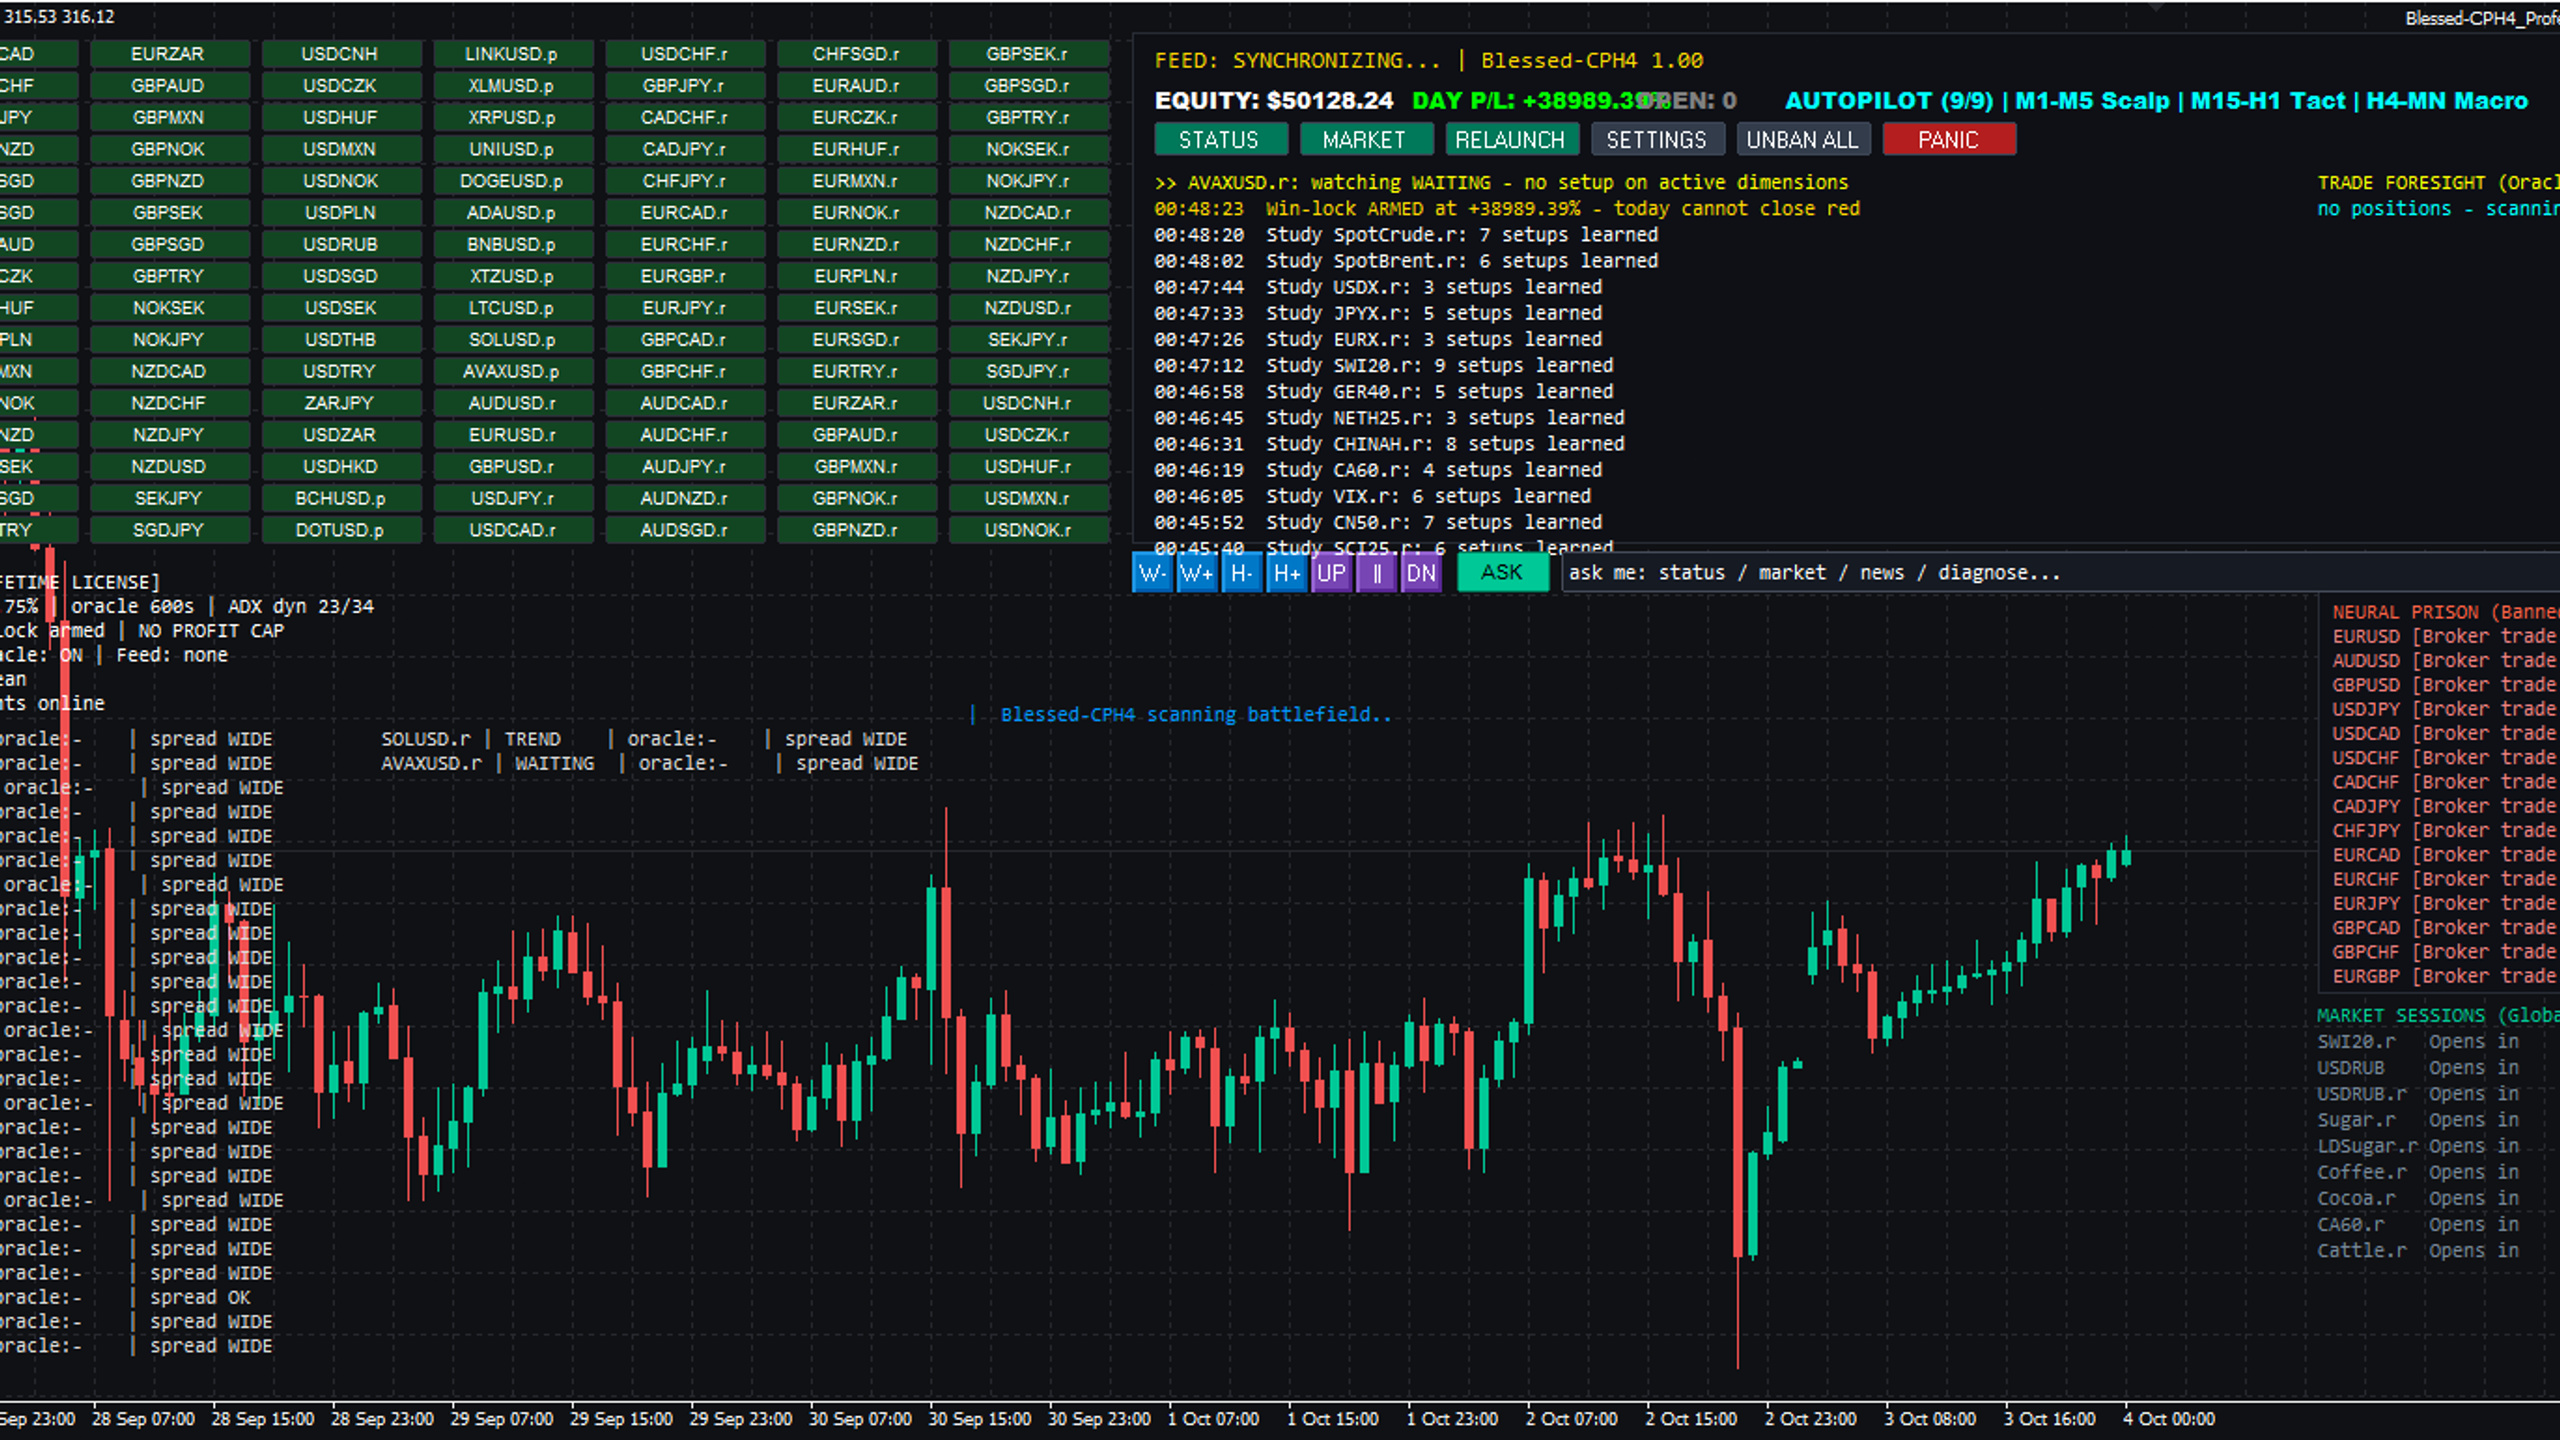The image size is (2560, 1440).
Task: Click the EURUSD row in Neural Prison list
Action: point(2445,637)
